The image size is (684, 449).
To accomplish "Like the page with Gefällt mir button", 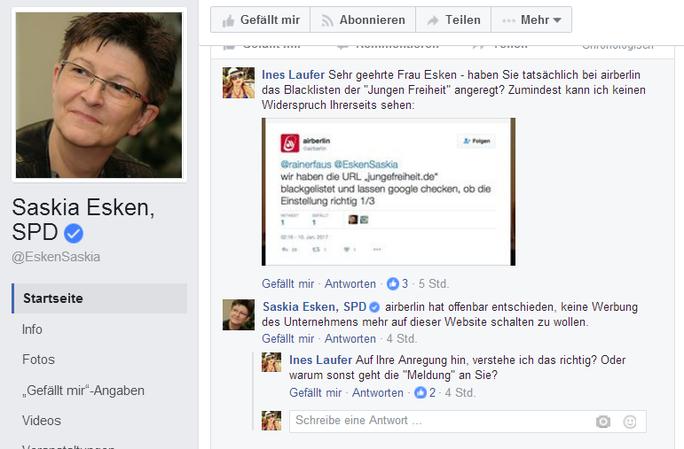I will [x=260, y=20].
